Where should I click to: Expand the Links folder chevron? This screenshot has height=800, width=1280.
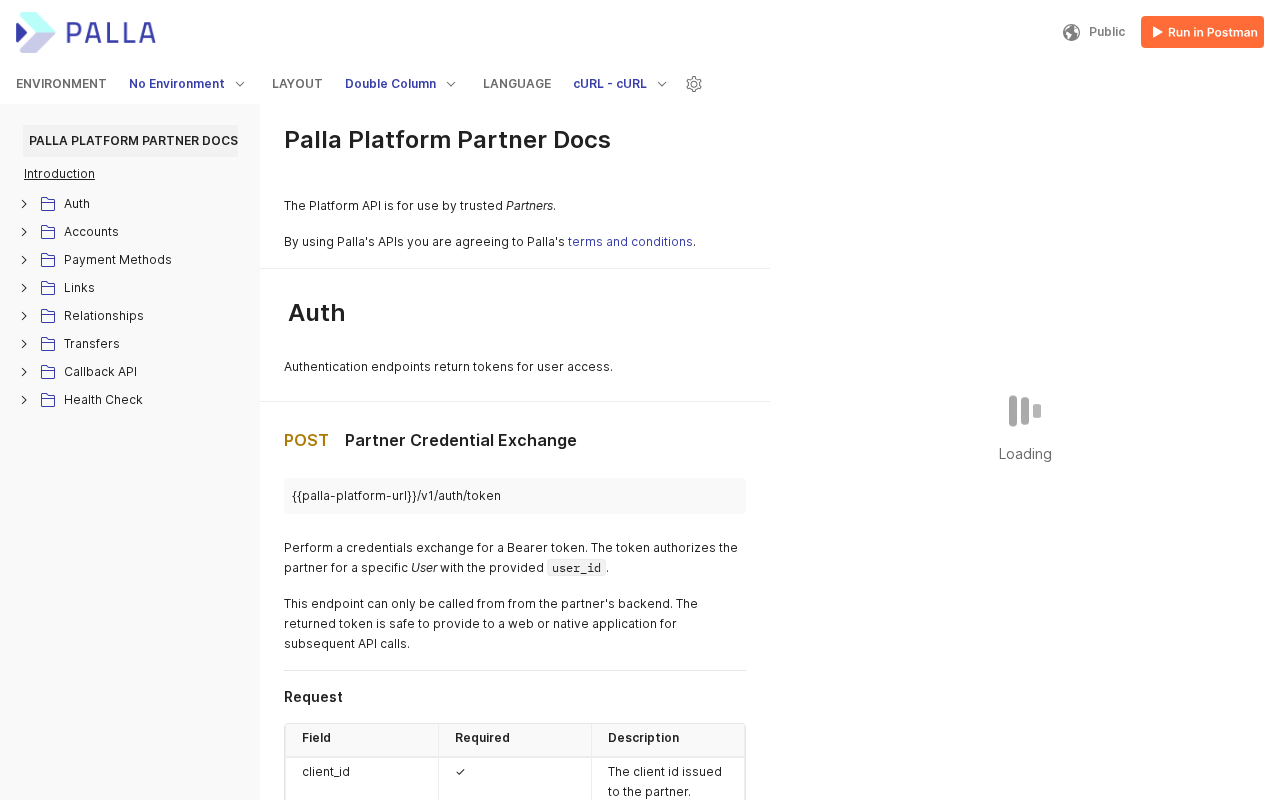[24, 288]
